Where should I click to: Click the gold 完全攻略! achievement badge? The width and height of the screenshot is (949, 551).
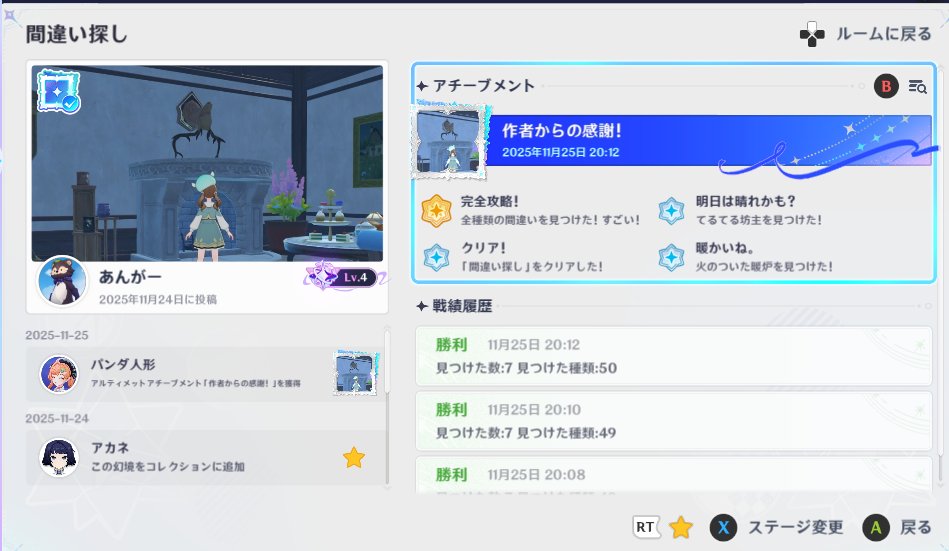(x=436, y=211)
